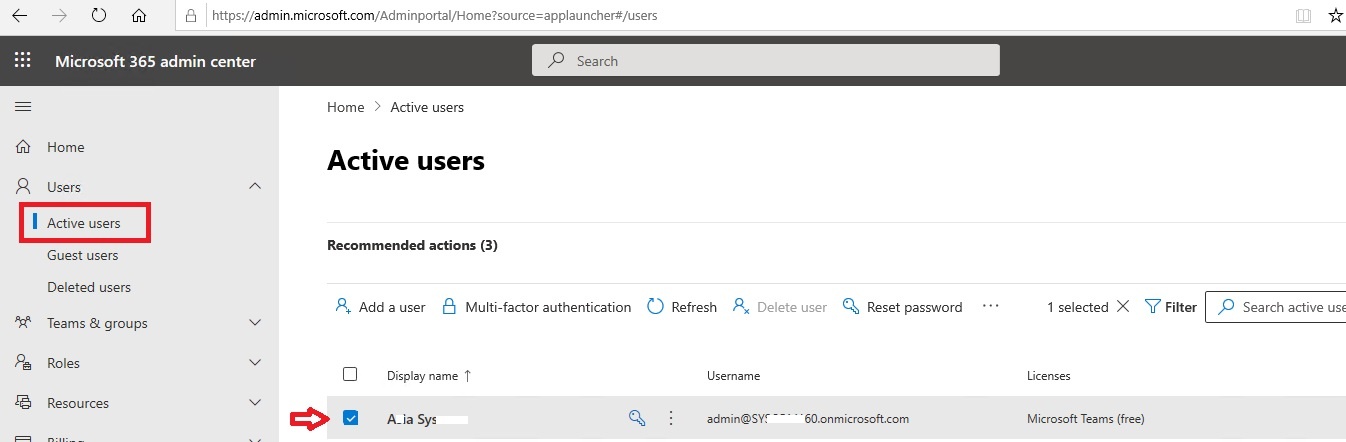This screenshot has height=442, width=1346.
Task: Click into the top Search box
Action: [x=766, y=61]
